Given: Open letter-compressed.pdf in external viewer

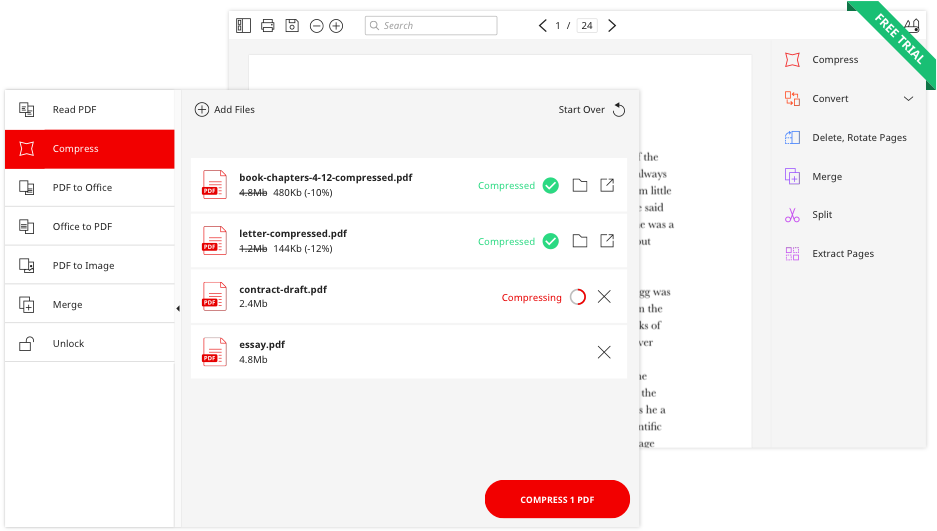Looking at the screenshot, I should coord(607,241).
